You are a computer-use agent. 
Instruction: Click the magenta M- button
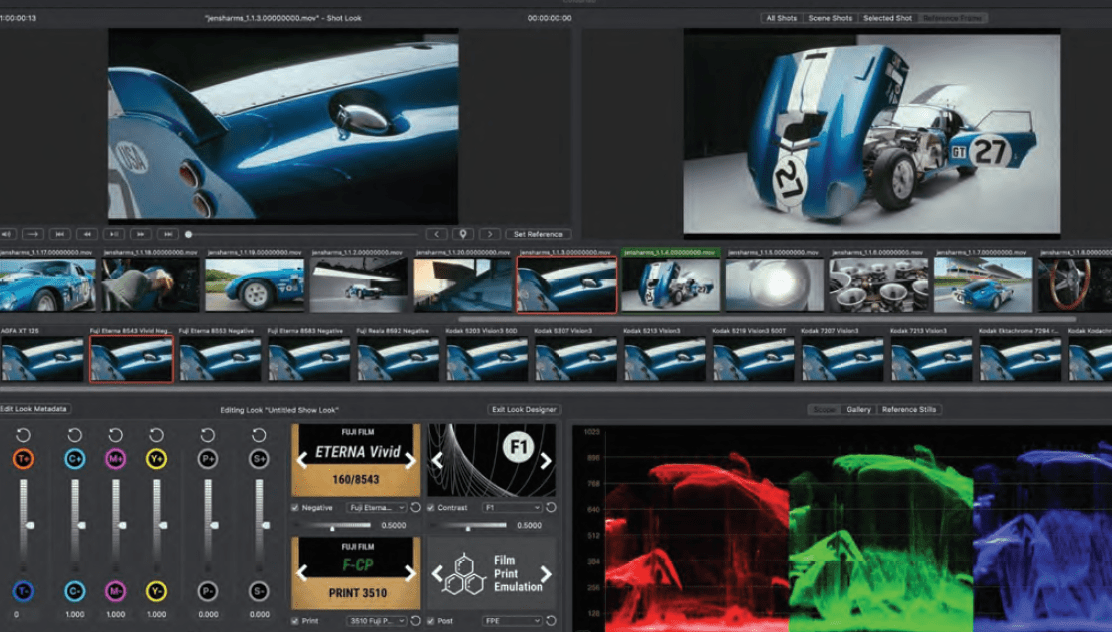[116, 591]
